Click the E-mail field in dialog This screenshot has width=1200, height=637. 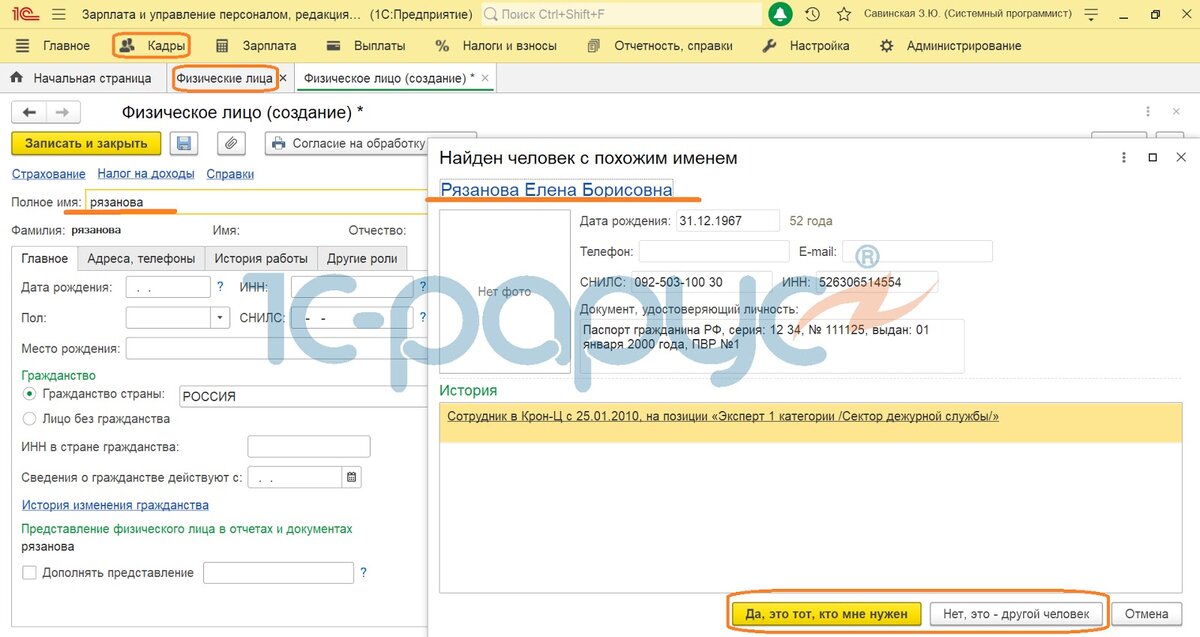pos(917,251)
